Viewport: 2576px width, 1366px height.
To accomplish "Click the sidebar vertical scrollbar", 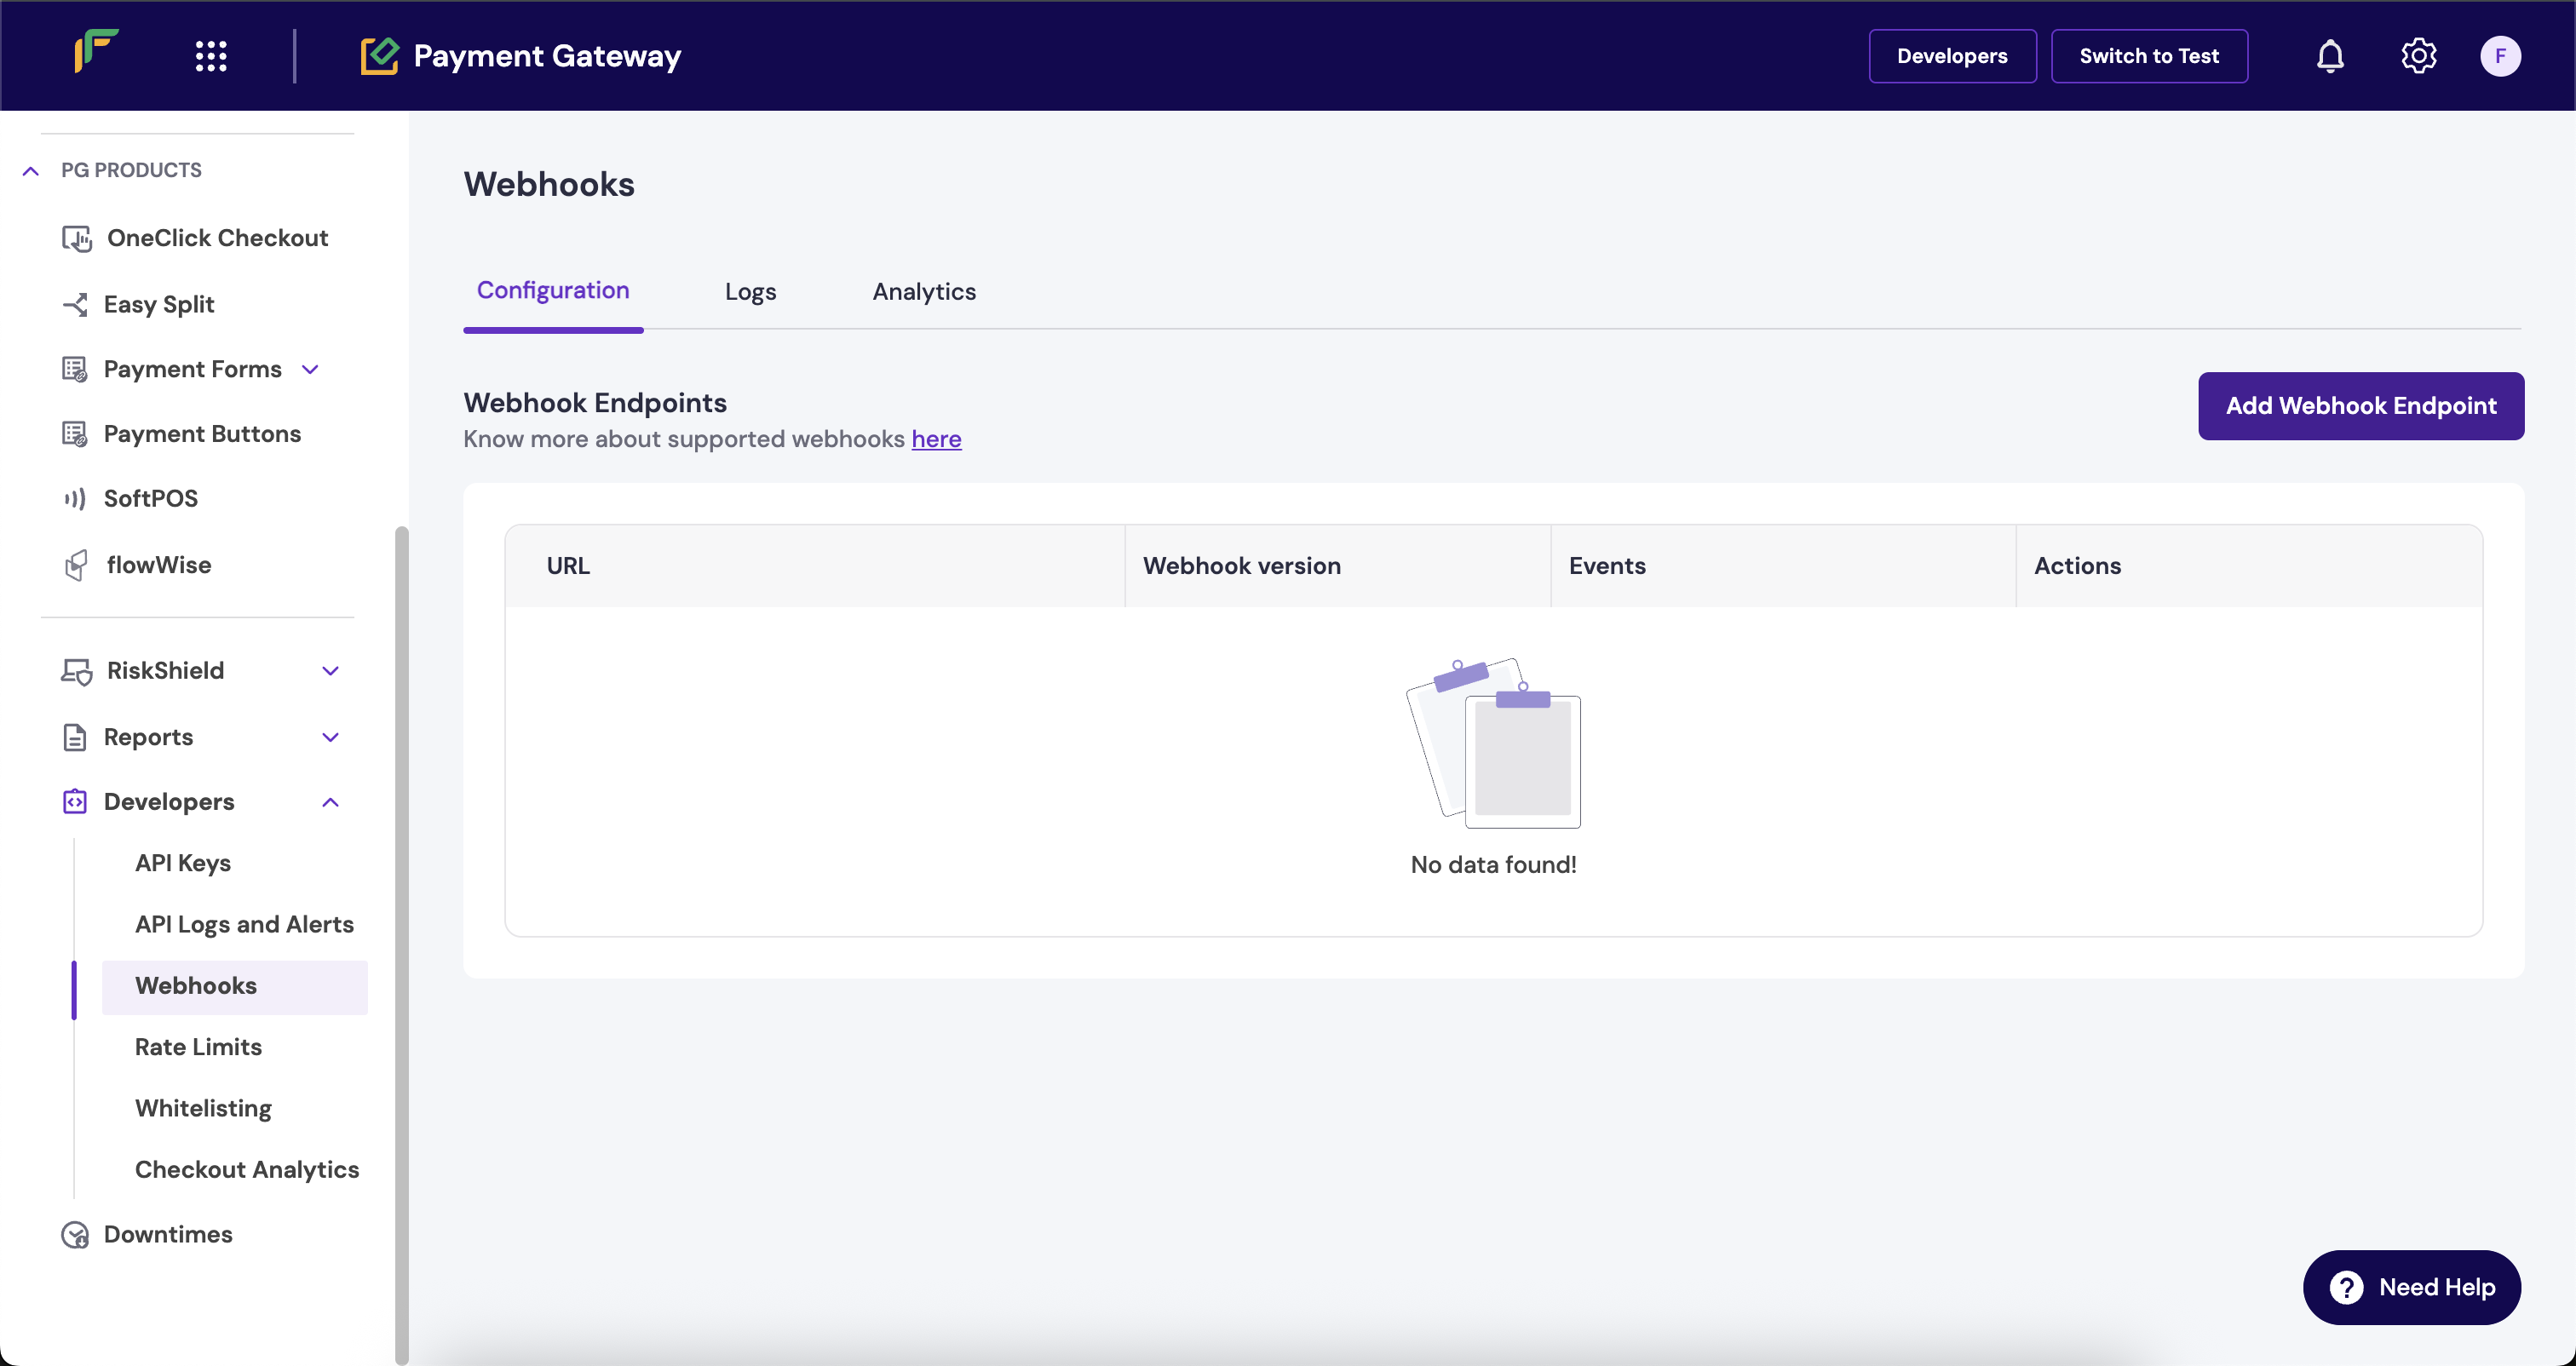I will [401, 940].
